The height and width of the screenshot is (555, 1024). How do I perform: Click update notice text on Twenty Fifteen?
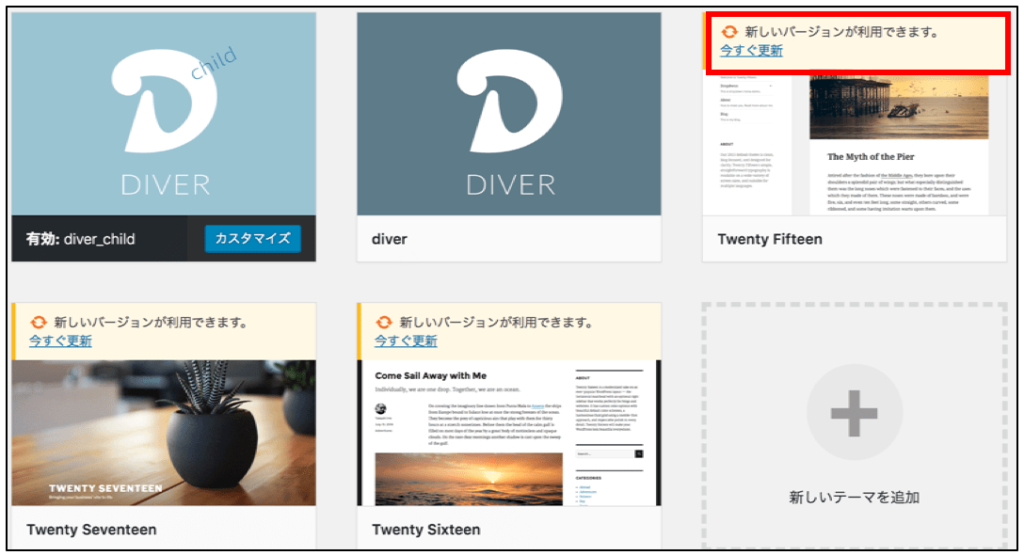(x=842, y=31)
